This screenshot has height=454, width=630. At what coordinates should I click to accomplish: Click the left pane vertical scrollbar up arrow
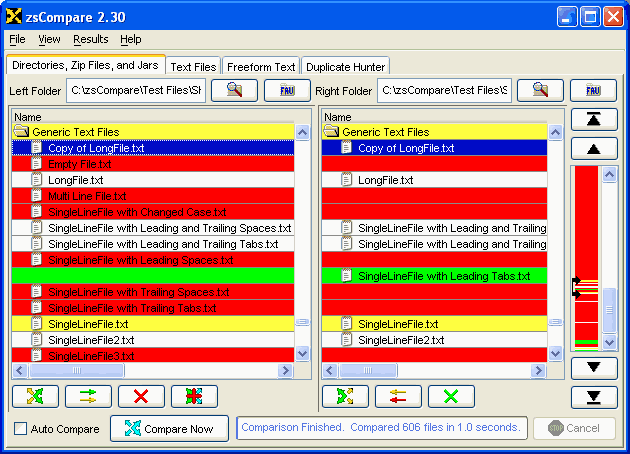point(303,132)
